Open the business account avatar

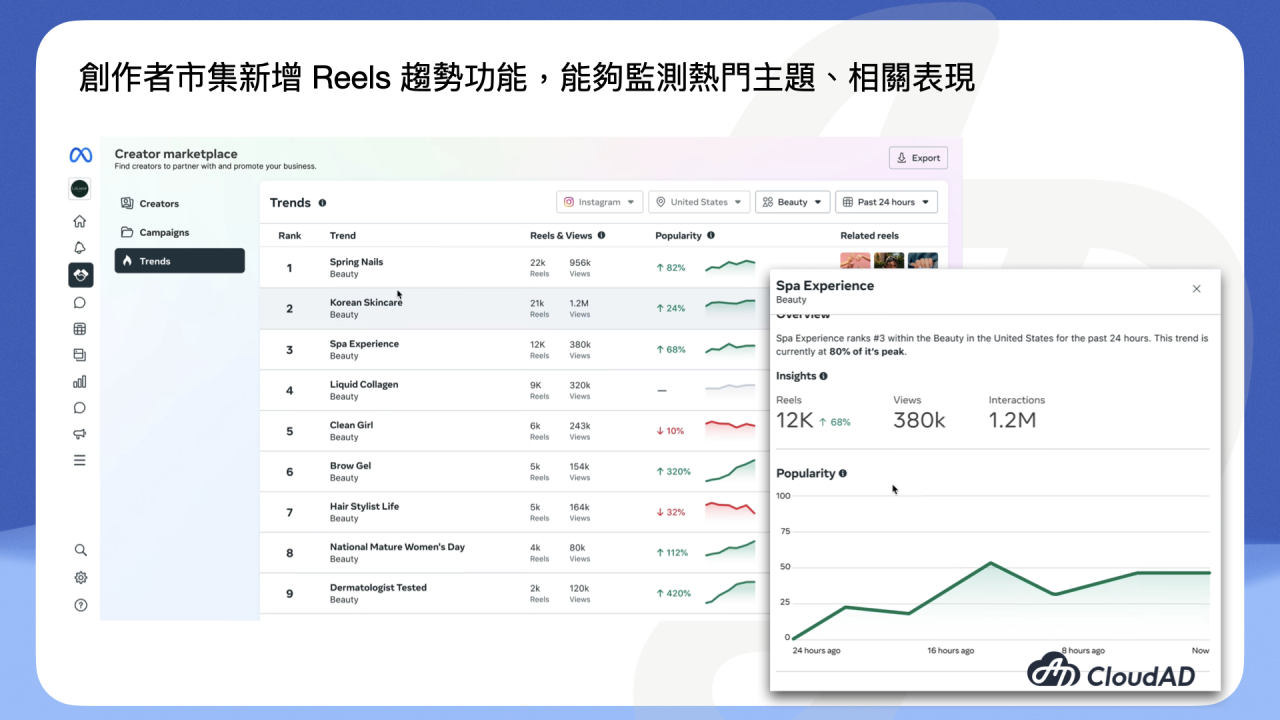click(x=80, y=188)
